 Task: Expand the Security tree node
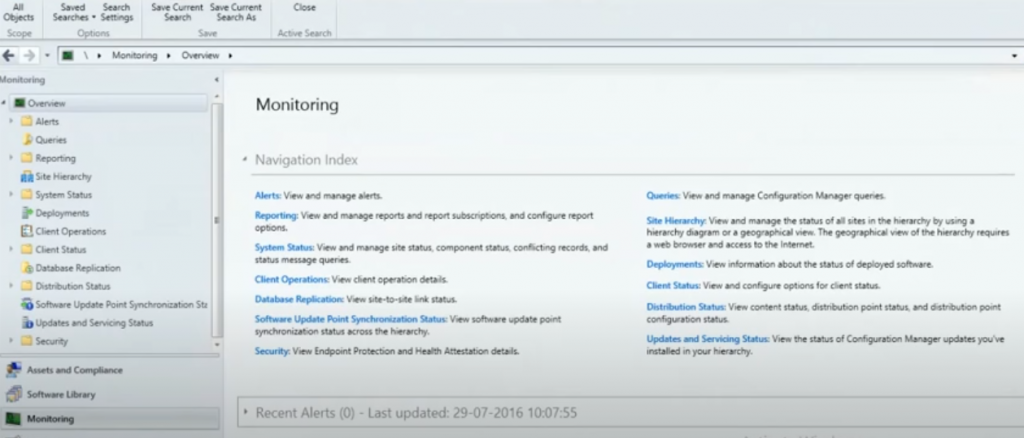(11, 341)
